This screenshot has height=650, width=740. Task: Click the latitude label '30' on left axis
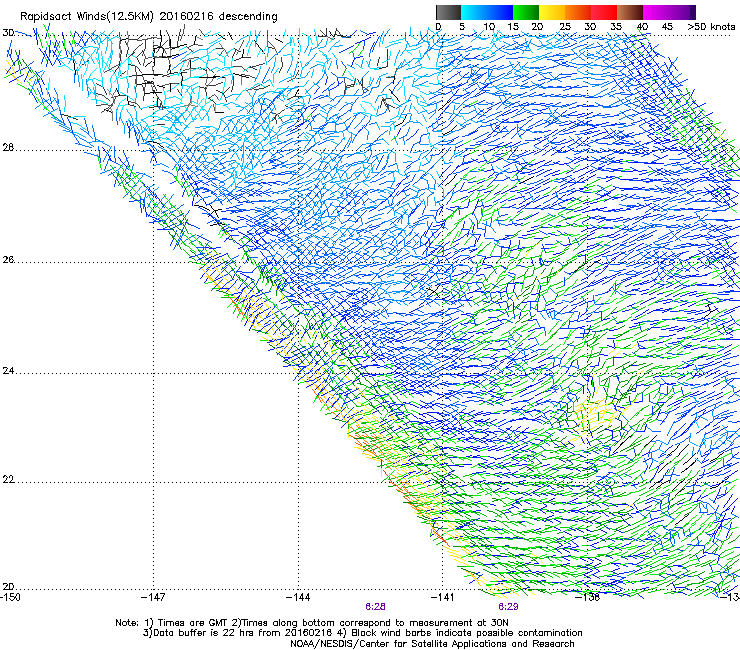point(8,33)
